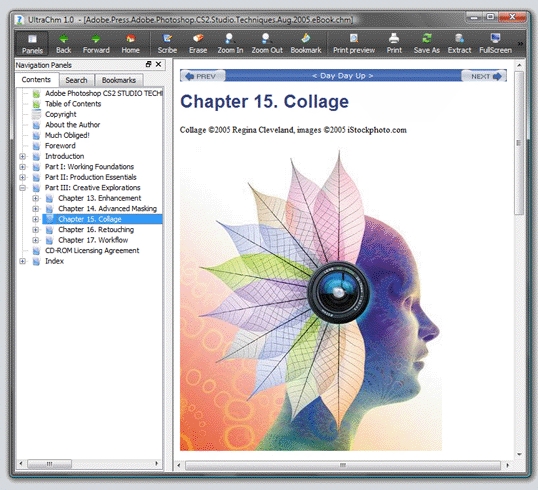Image resolution: width=538 pixels, height=490 pixels.
Task: Click the Foreword book icon
Action: click(36, 146)
